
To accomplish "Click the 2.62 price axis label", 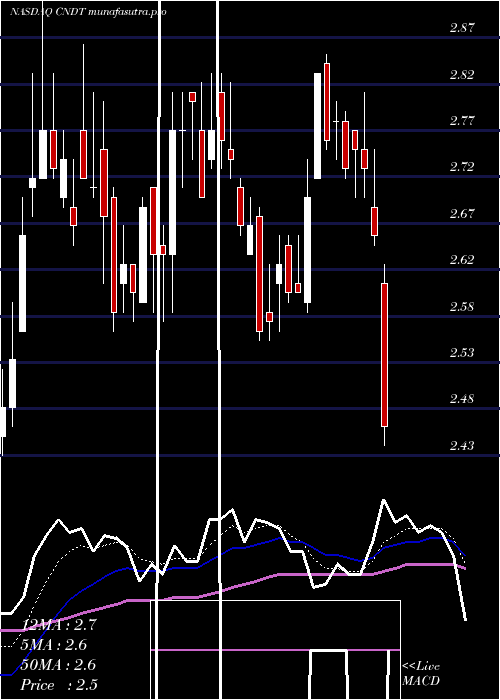I will click(x=462, y=260).
